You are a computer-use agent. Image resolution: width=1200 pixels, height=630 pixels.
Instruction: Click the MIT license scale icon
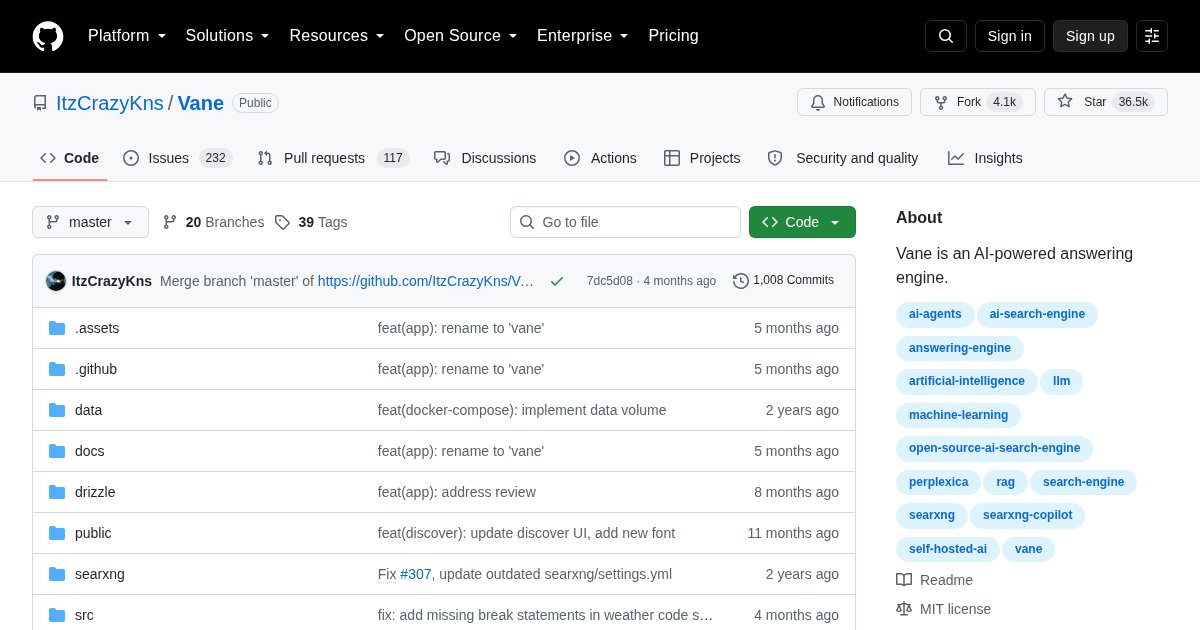point(904,609)
